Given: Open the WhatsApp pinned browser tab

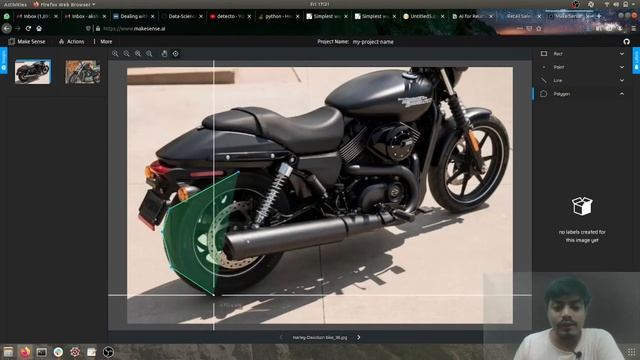Looking at the screenshot, I should point(7,16).
